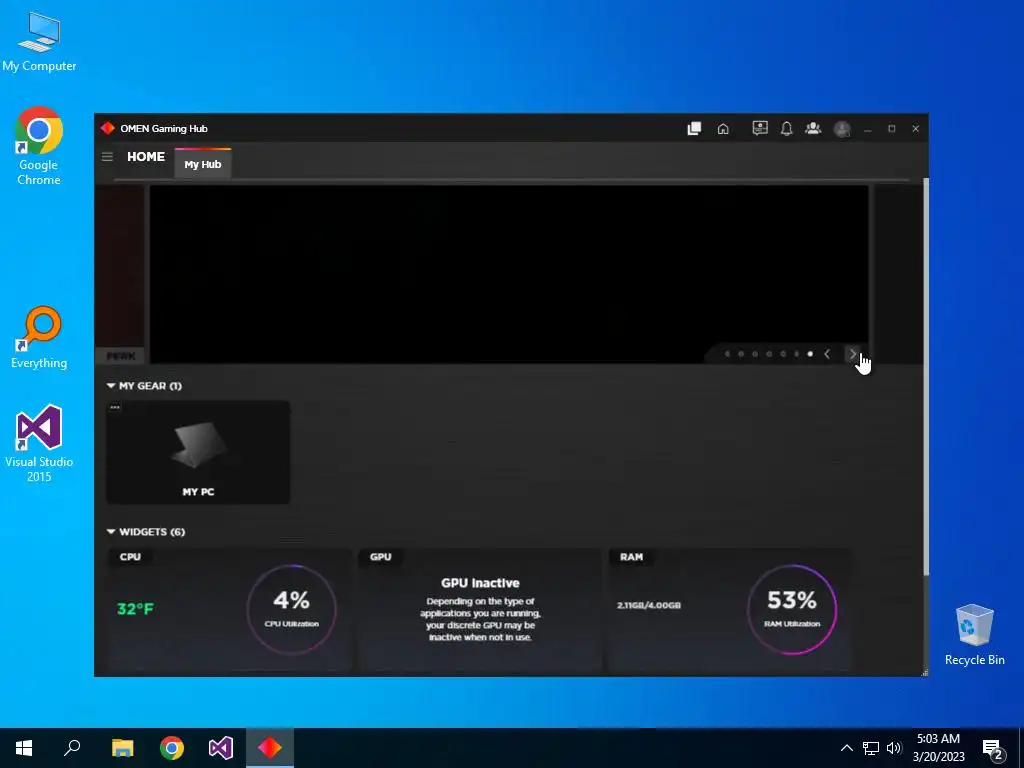This screenshot has width=1024, height=768.
Task: Click the PERK banner label
Action: click(120, 356)
